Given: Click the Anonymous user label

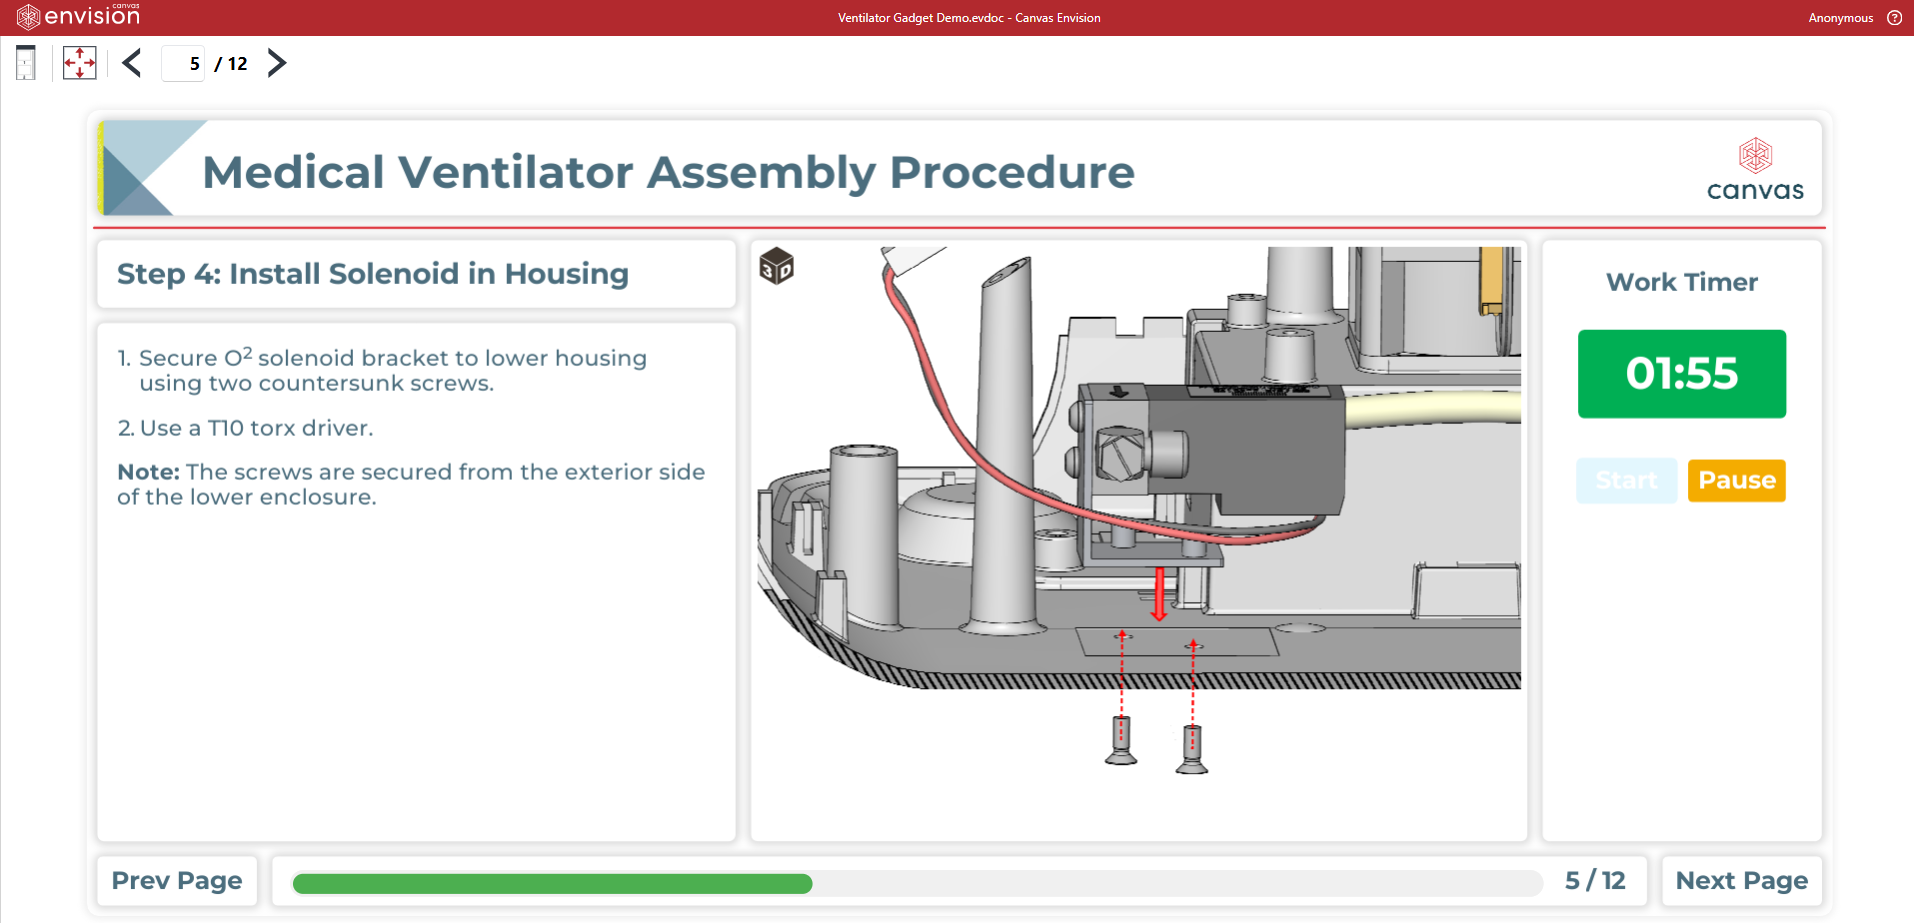Looking at the screenshot, I should [1840, 18].
